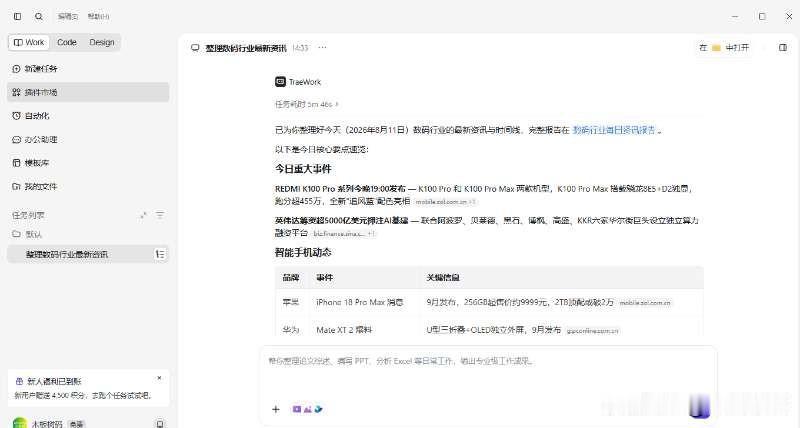The image size is (800, 428).
Task: Toggle the right side panel icon
Action: coord(783,47)
